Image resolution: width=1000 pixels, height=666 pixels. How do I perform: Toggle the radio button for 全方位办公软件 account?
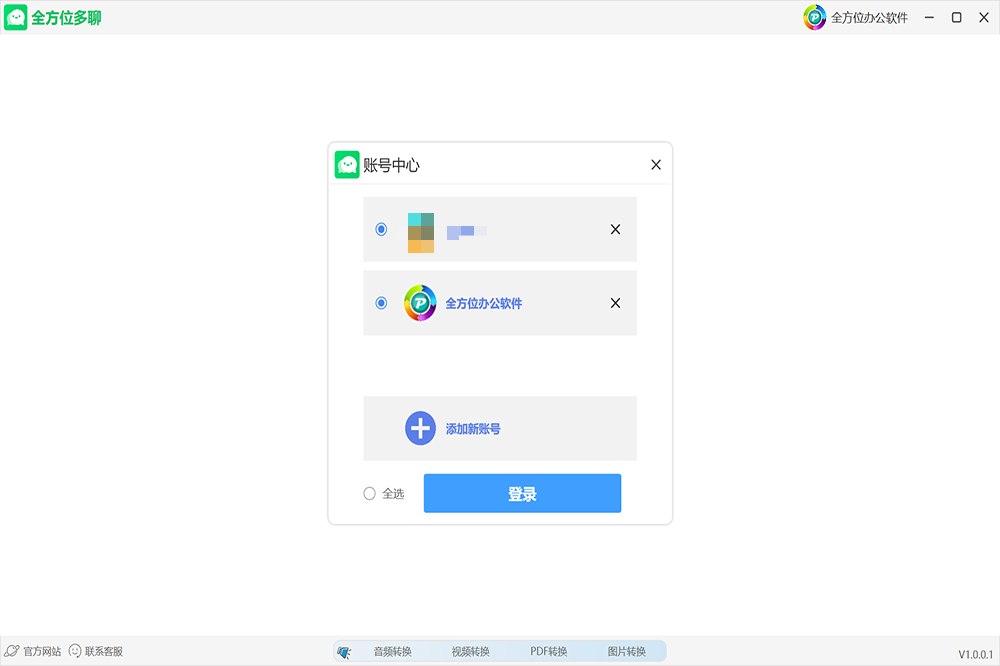click(381, 303)
